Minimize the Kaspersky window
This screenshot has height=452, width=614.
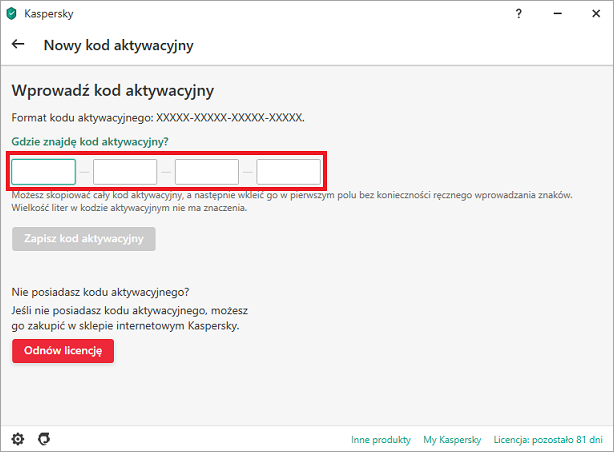coord(558,14)
